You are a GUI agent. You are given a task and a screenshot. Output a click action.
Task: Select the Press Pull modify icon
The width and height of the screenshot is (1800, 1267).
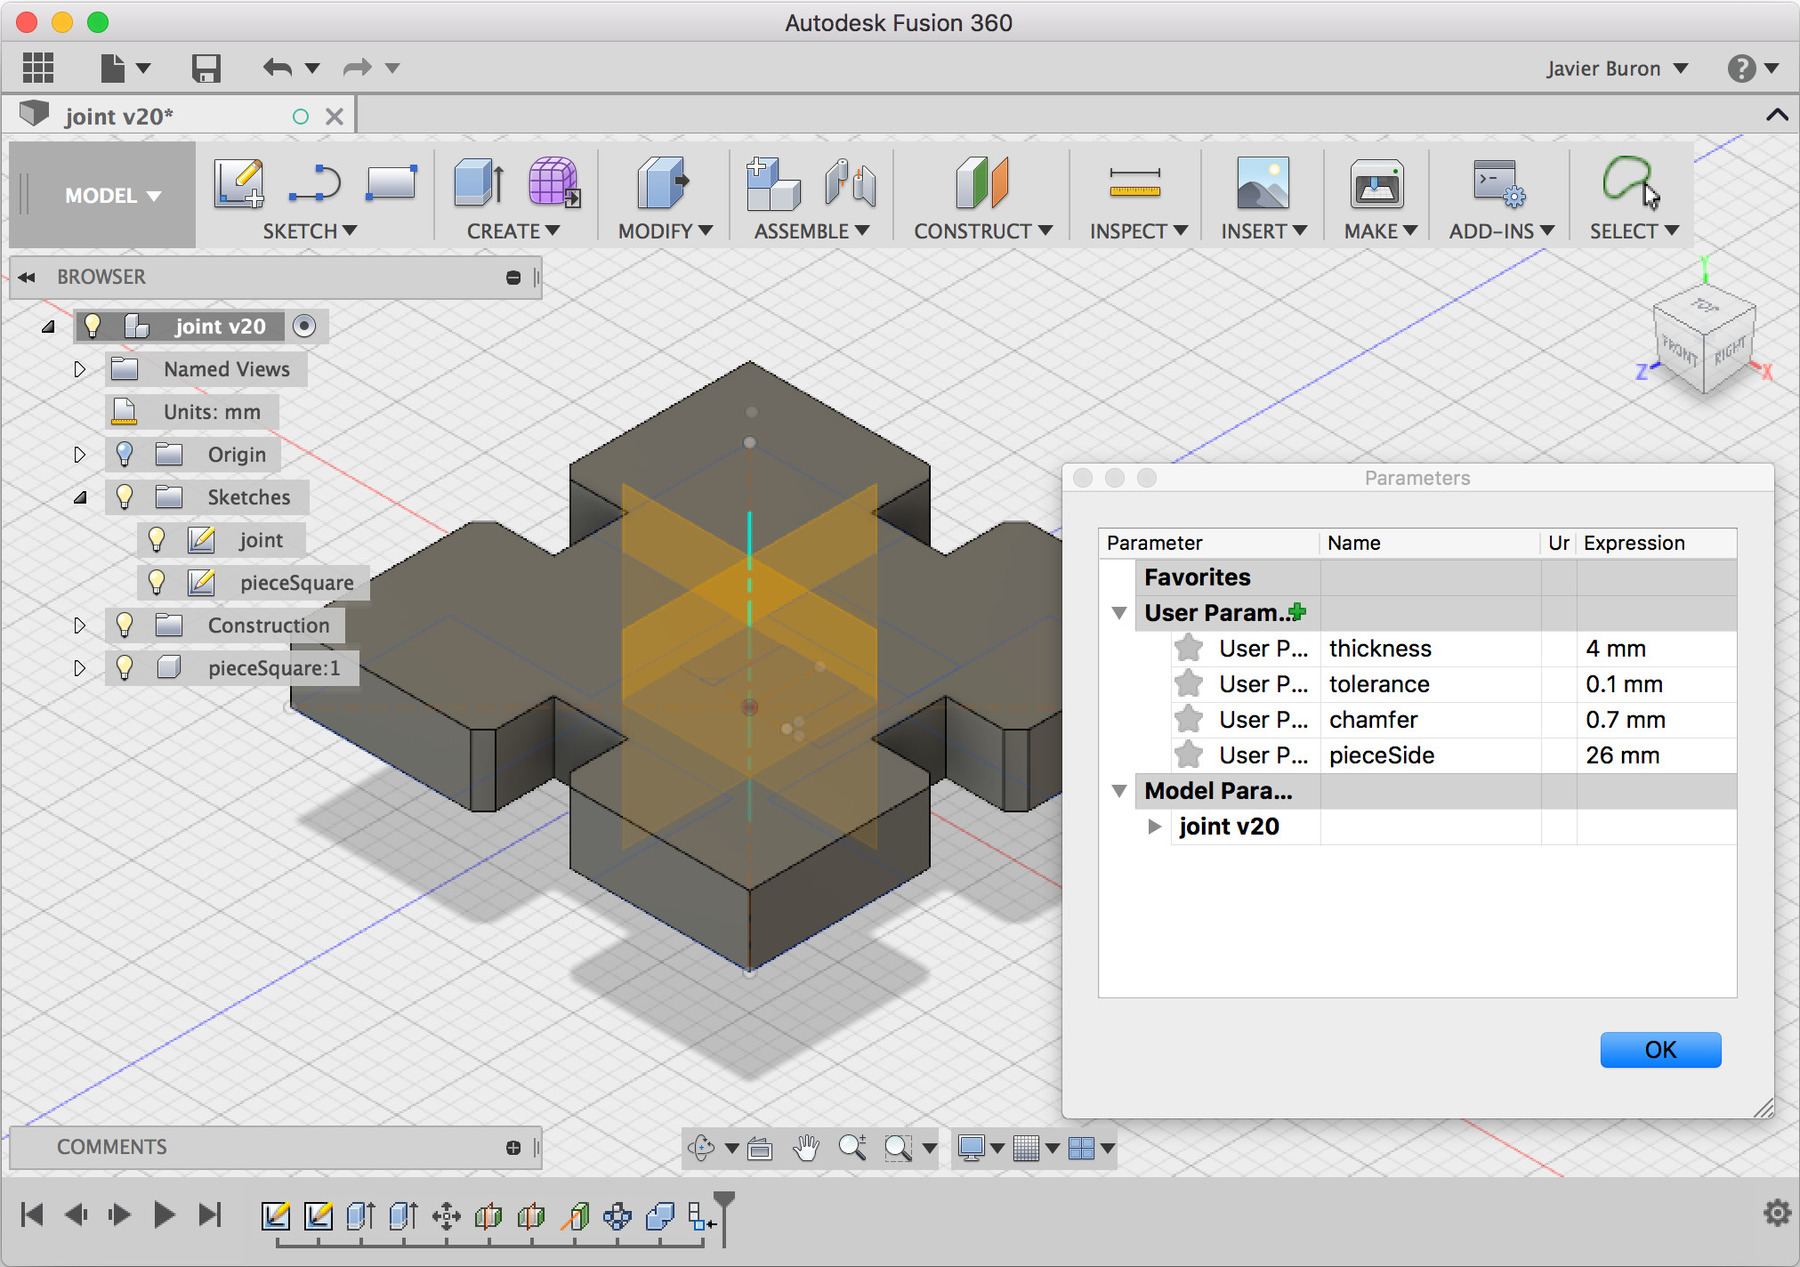663,183
